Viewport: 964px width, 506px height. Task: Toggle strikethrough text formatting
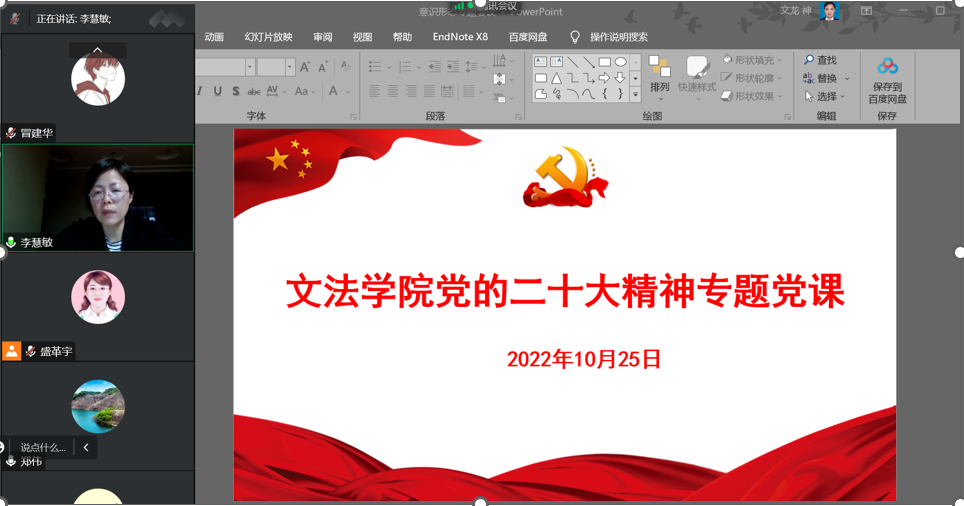(254, 91)
